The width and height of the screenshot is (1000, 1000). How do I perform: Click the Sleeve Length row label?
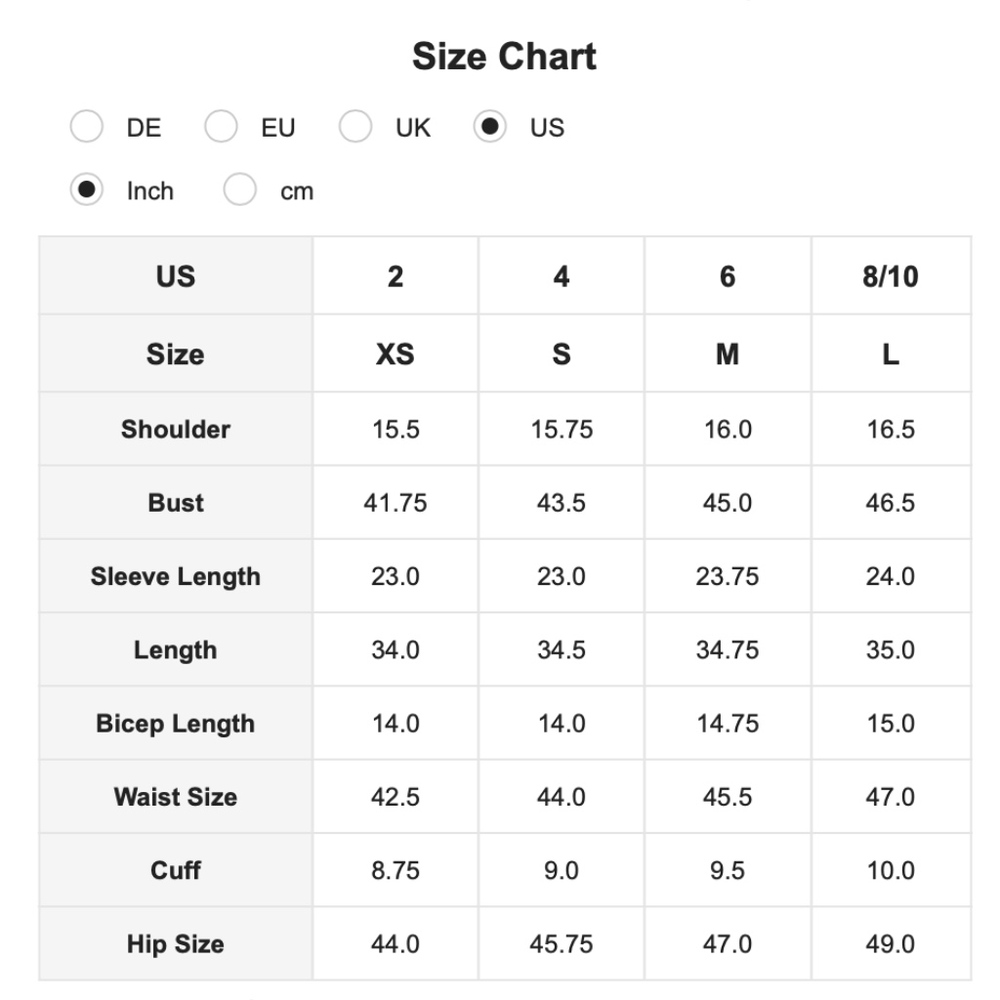pyautogui.click(x=176, y=576)
